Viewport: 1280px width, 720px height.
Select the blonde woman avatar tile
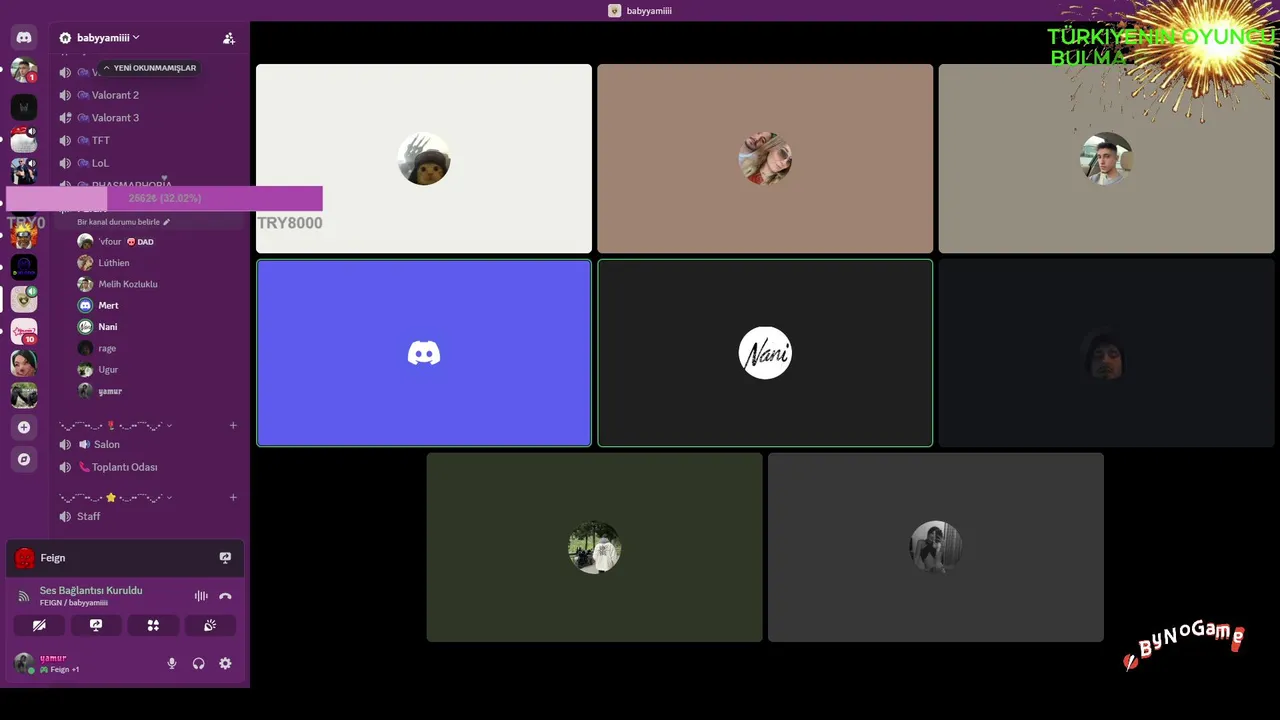[x=765, y=159]
